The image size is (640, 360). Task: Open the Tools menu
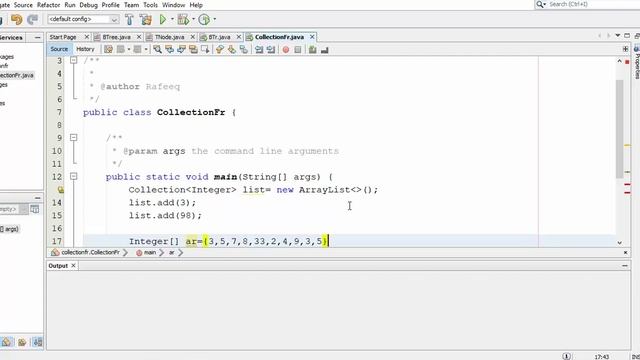point(150,5)
